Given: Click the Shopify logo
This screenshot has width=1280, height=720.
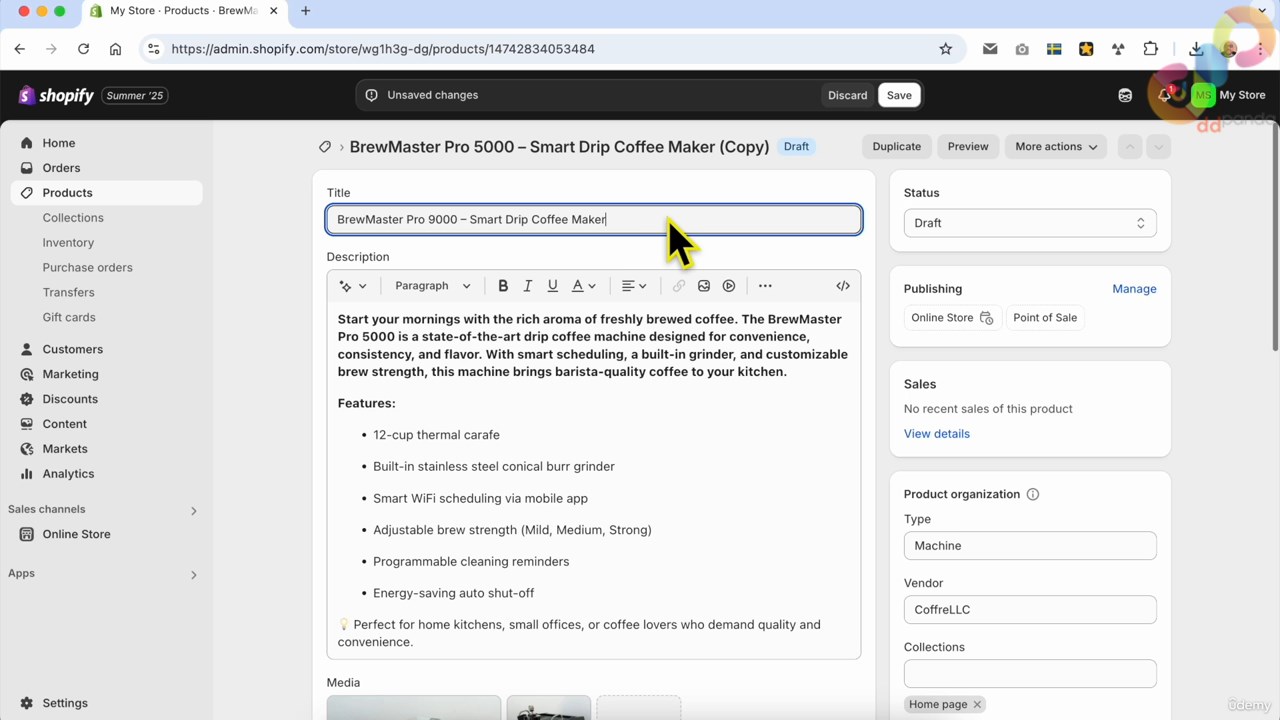Looking at the screenshot, I should [56, 96].
